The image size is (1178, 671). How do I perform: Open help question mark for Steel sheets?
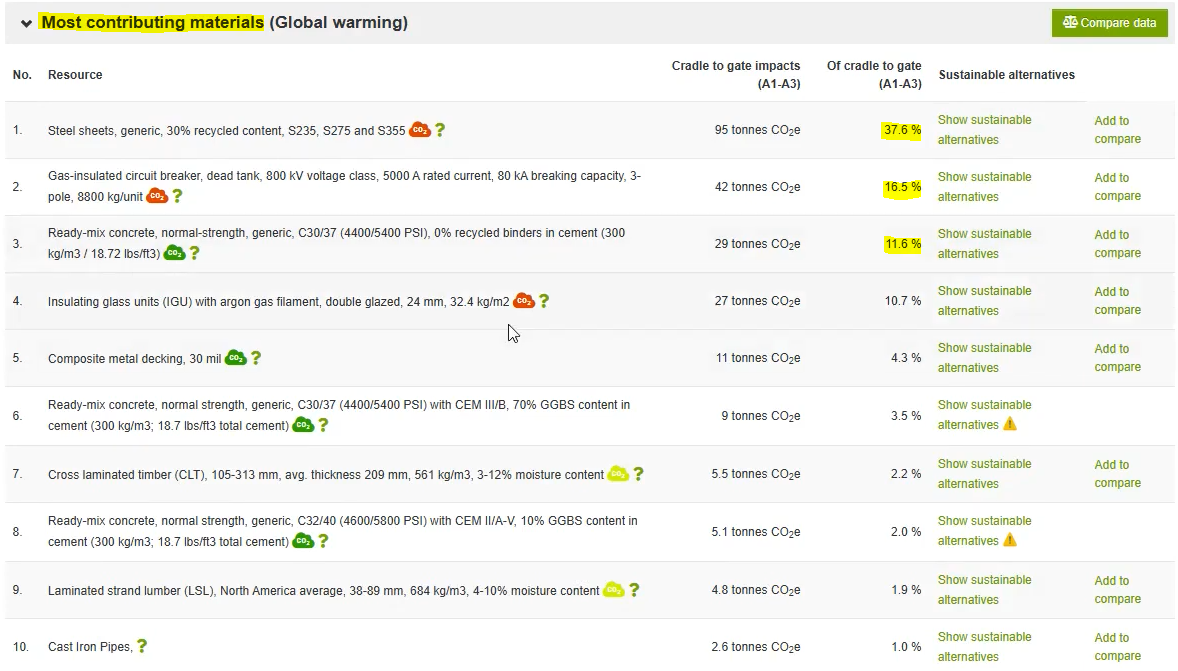tap(440, 130)
